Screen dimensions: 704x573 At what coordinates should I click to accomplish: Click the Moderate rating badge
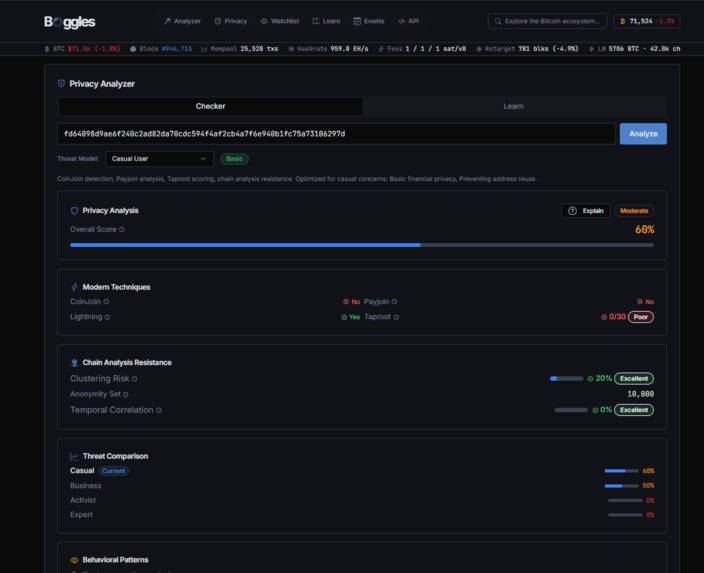point(634,211)
